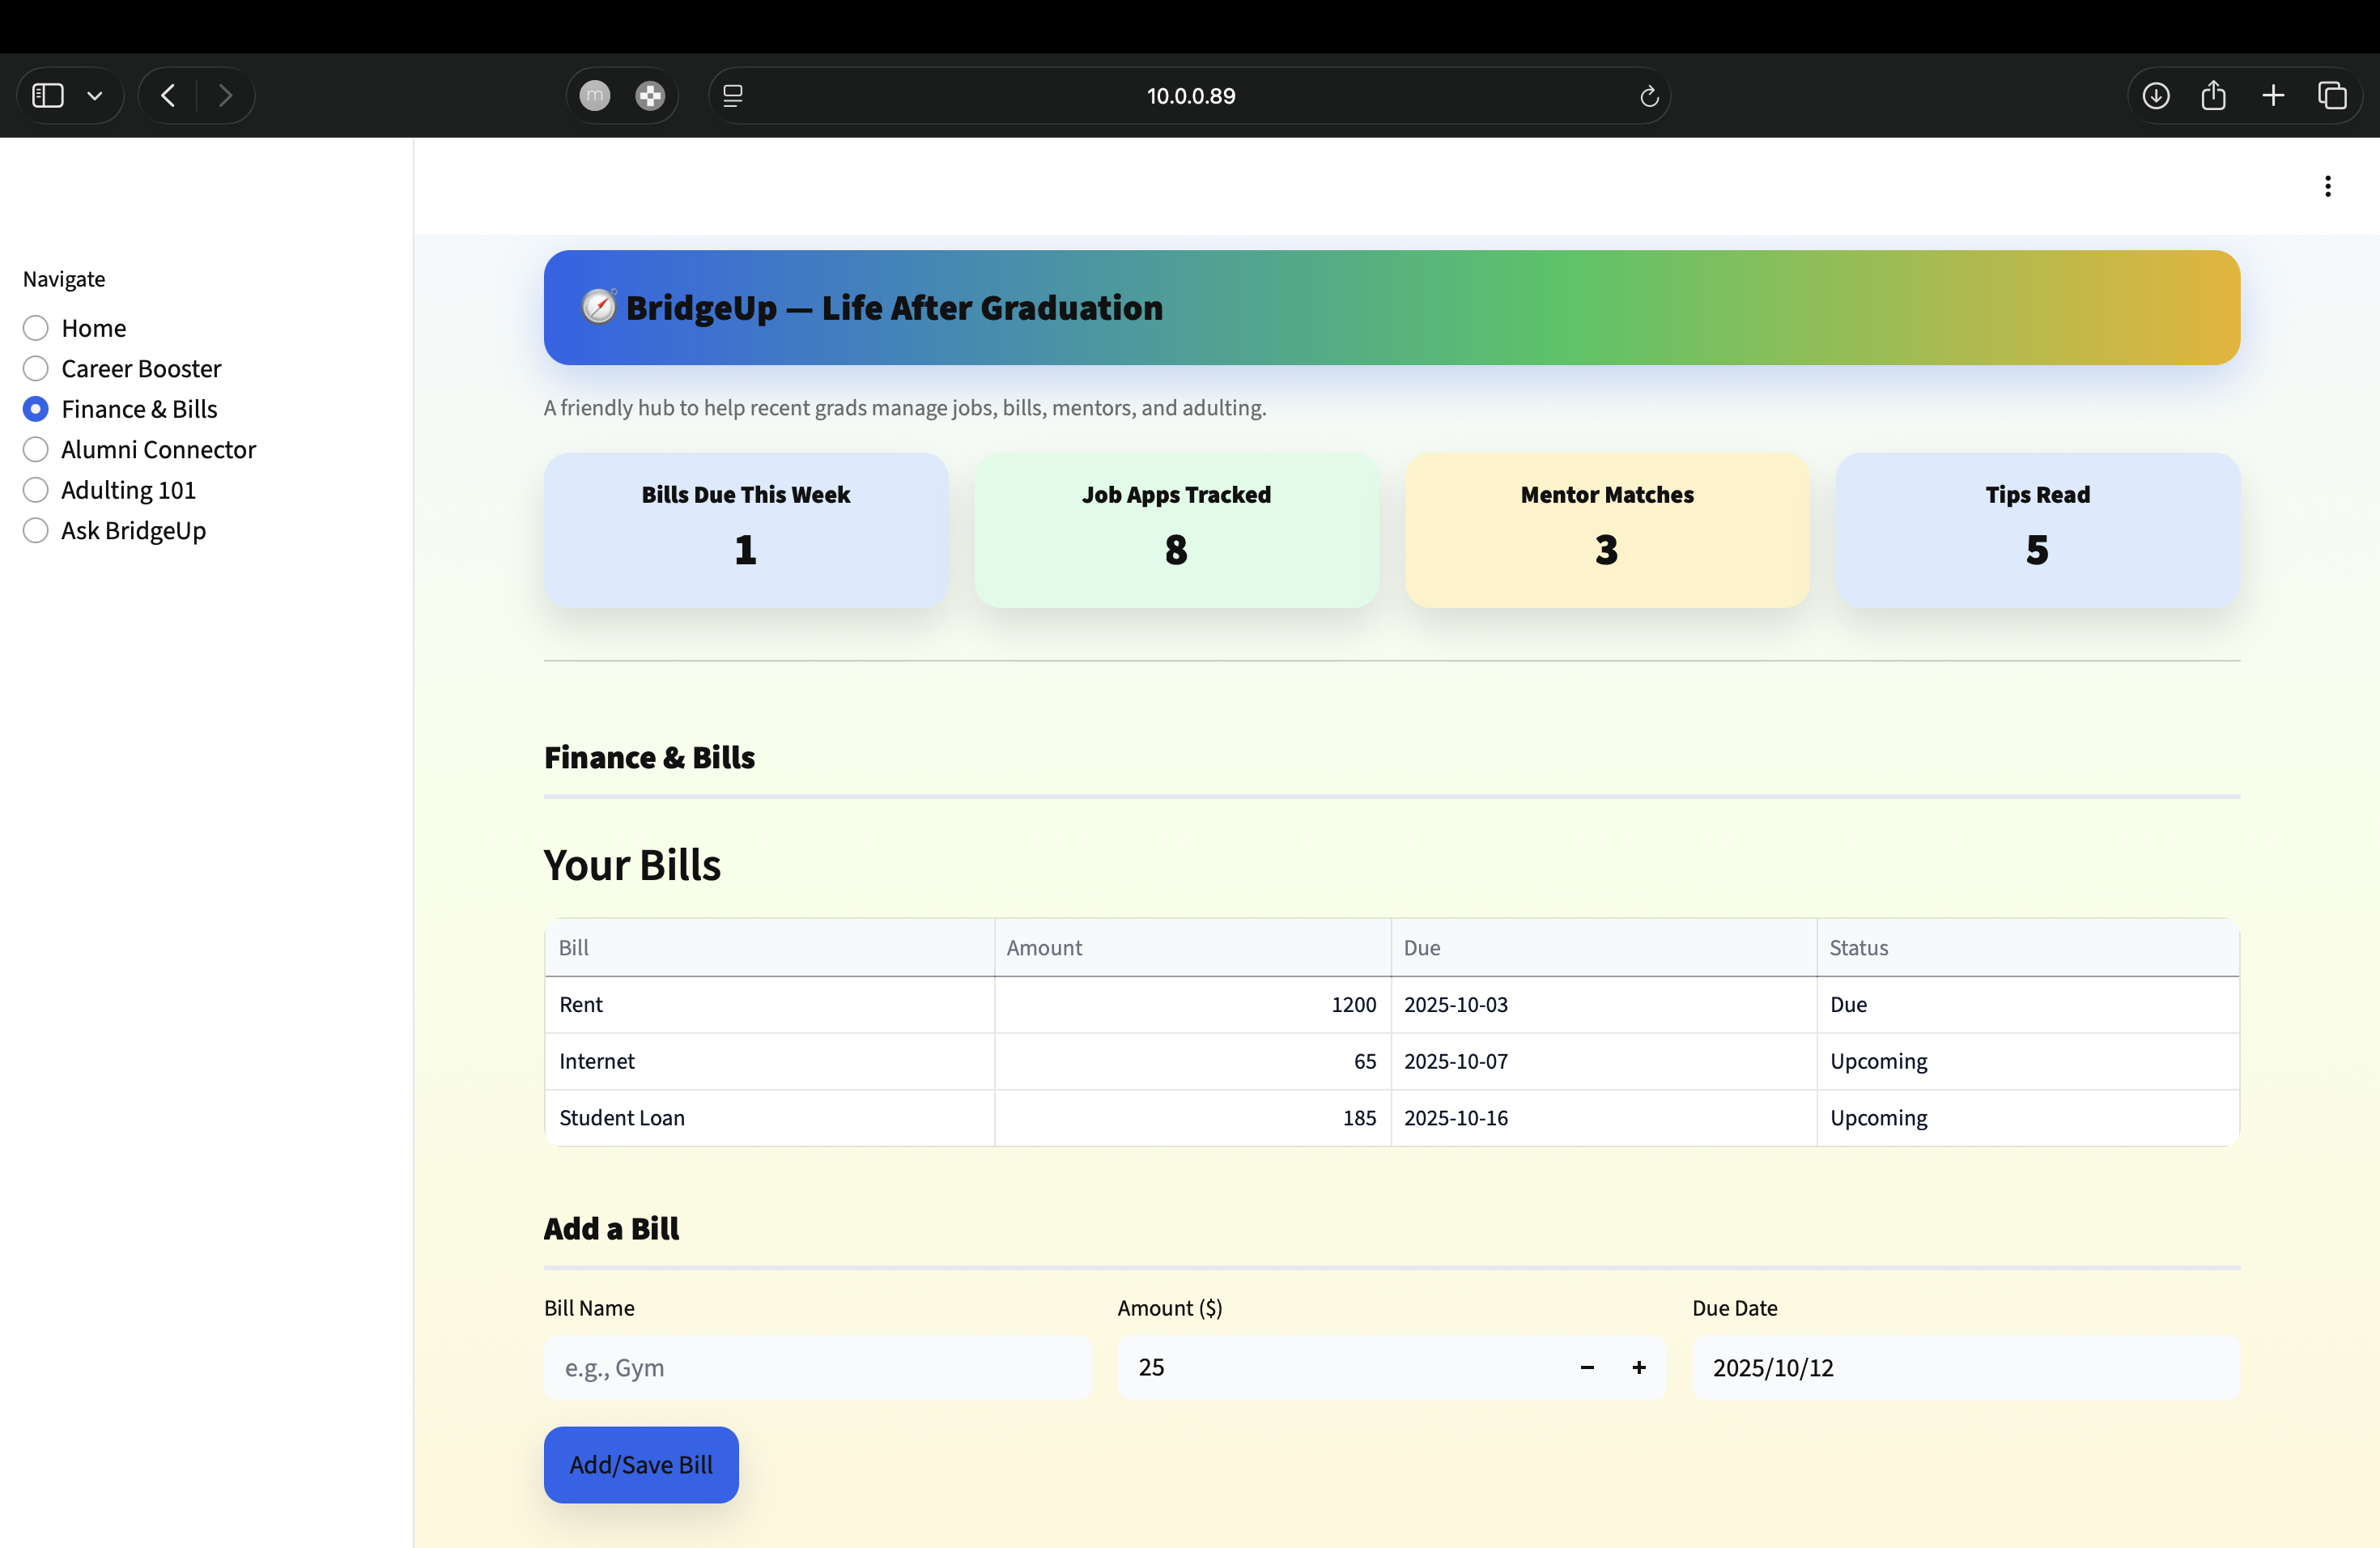Open the downloads icon in toolbar
The height and width of the screenshot is (1548, 2380).
2156,96
